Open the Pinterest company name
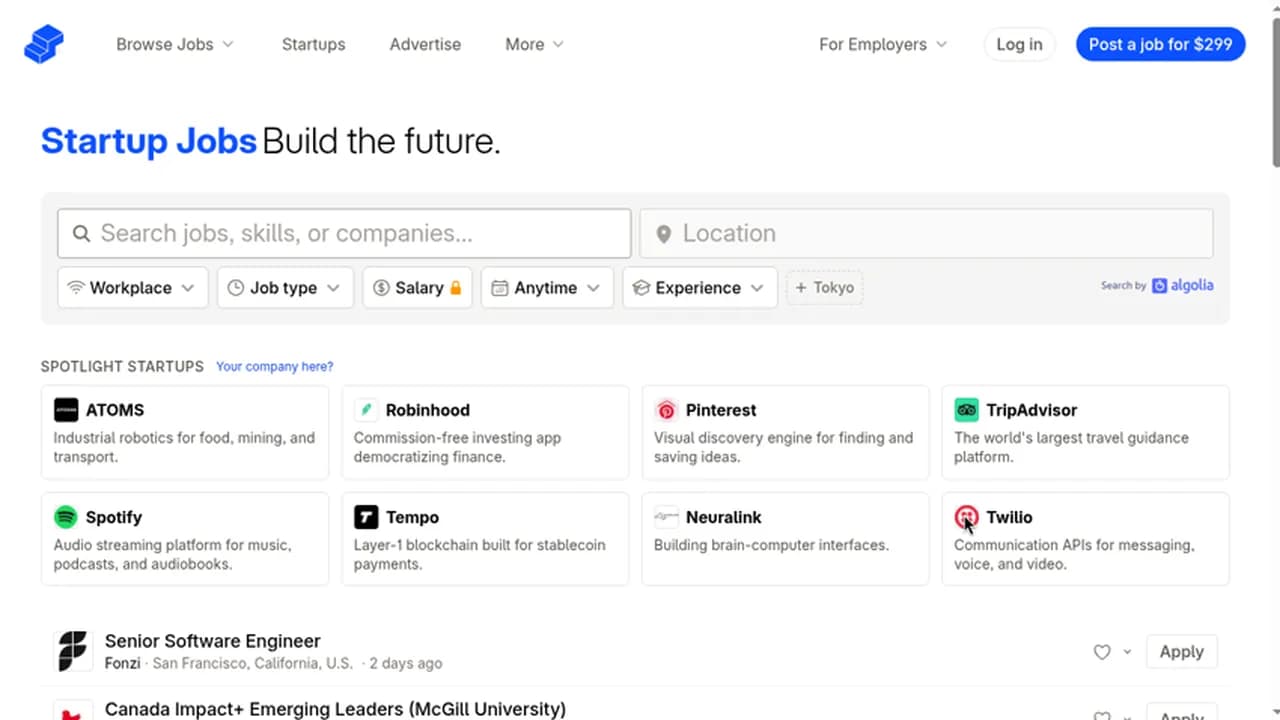Image resolution: width=1280 pixels, height=720 pixels. (x=721, y=410)
